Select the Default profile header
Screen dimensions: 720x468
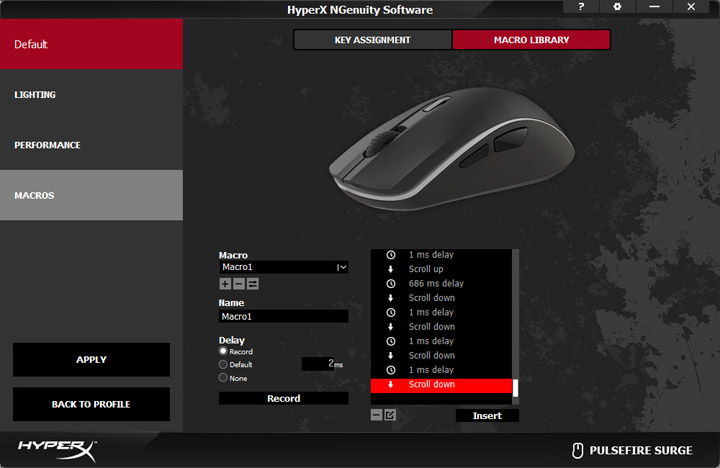(x=91, y=44)
